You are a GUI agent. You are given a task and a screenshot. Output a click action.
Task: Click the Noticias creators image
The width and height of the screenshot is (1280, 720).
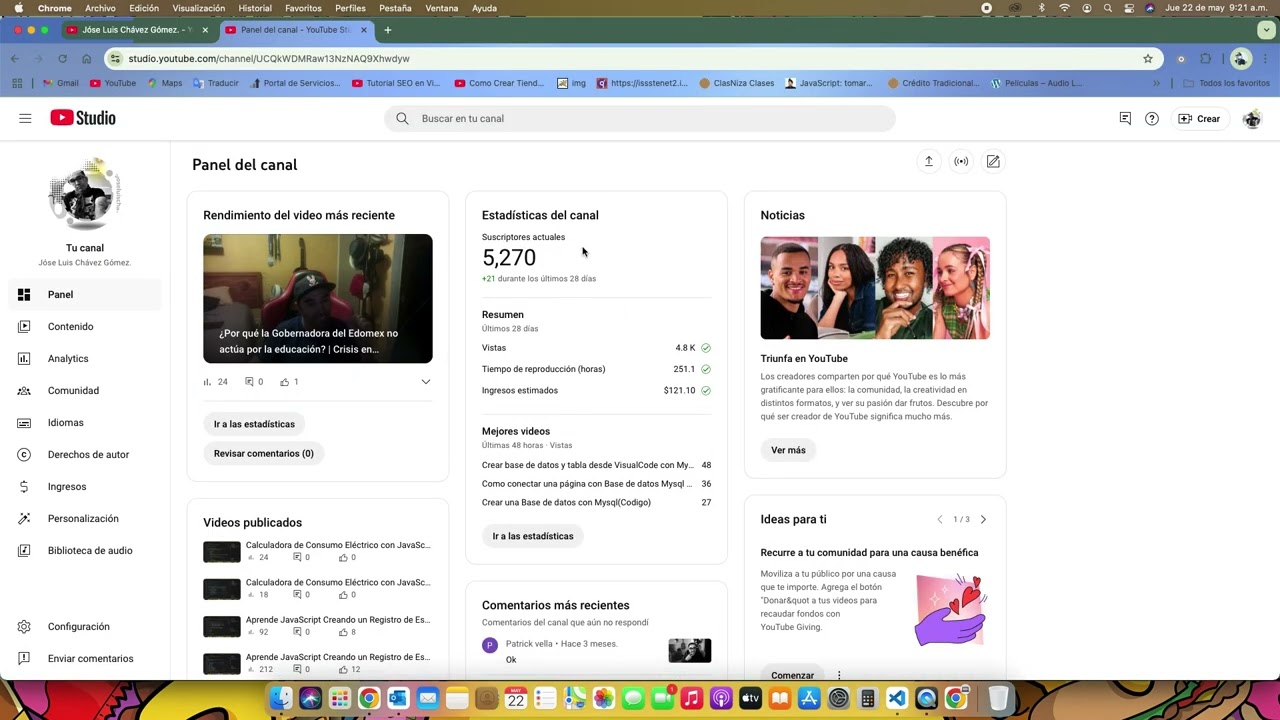click(x=875, y=288)
